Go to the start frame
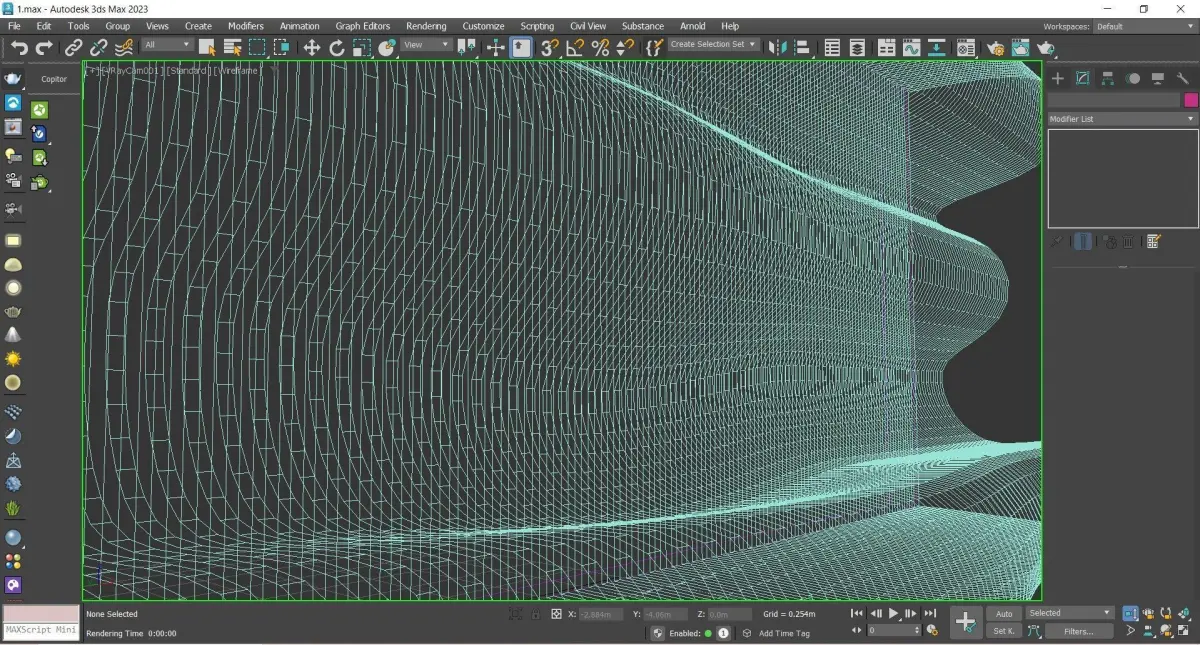This screenshot has height=645, width=1200. tap(857, 613)
